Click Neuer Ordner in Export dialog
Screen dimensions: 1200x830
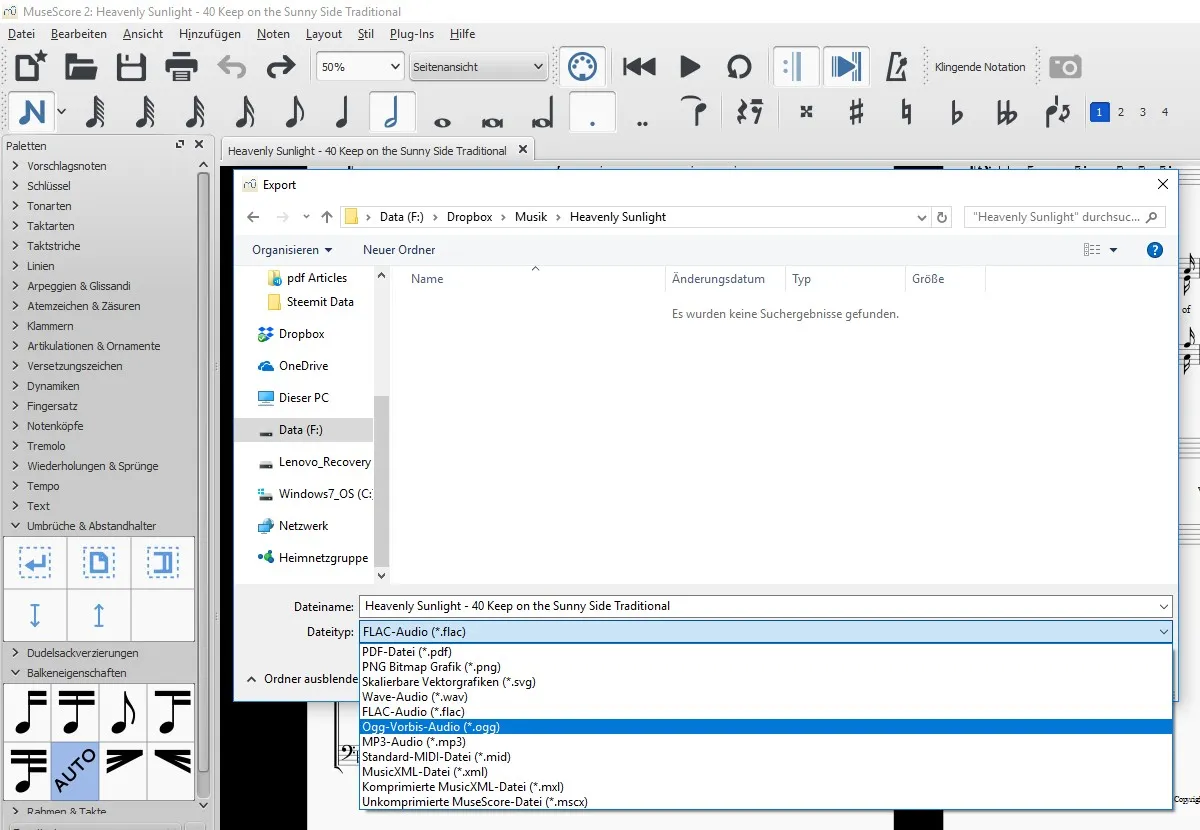399,250
